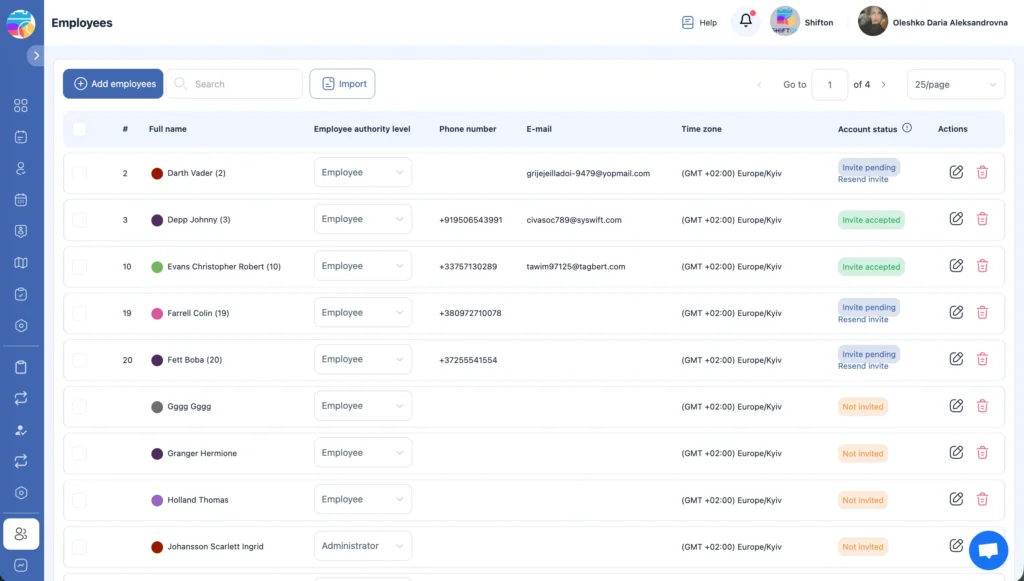The image size is (1024, 581).
Task: Open the chat bubble in the bottom corner
Action: click(988, 550)
